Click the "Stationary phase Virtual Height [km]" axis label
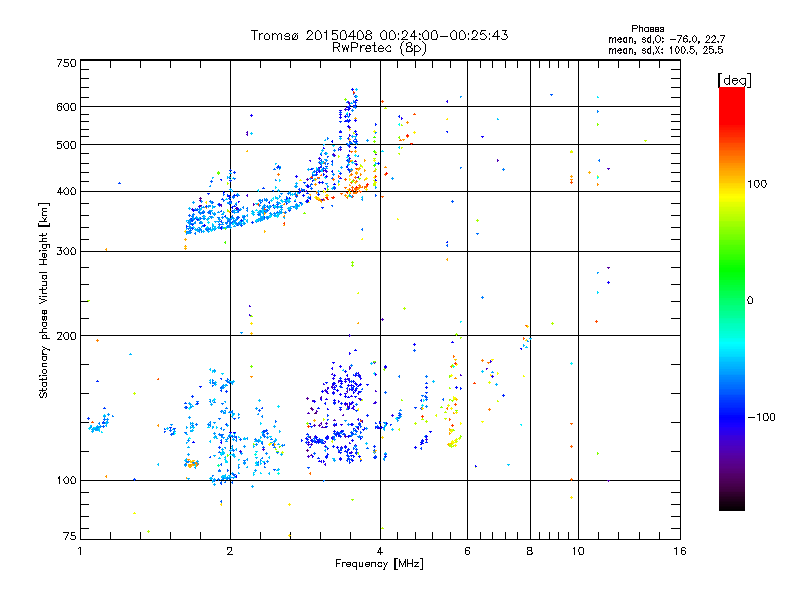The width and height of the screenshot is (800, 600). click(44, 300)
